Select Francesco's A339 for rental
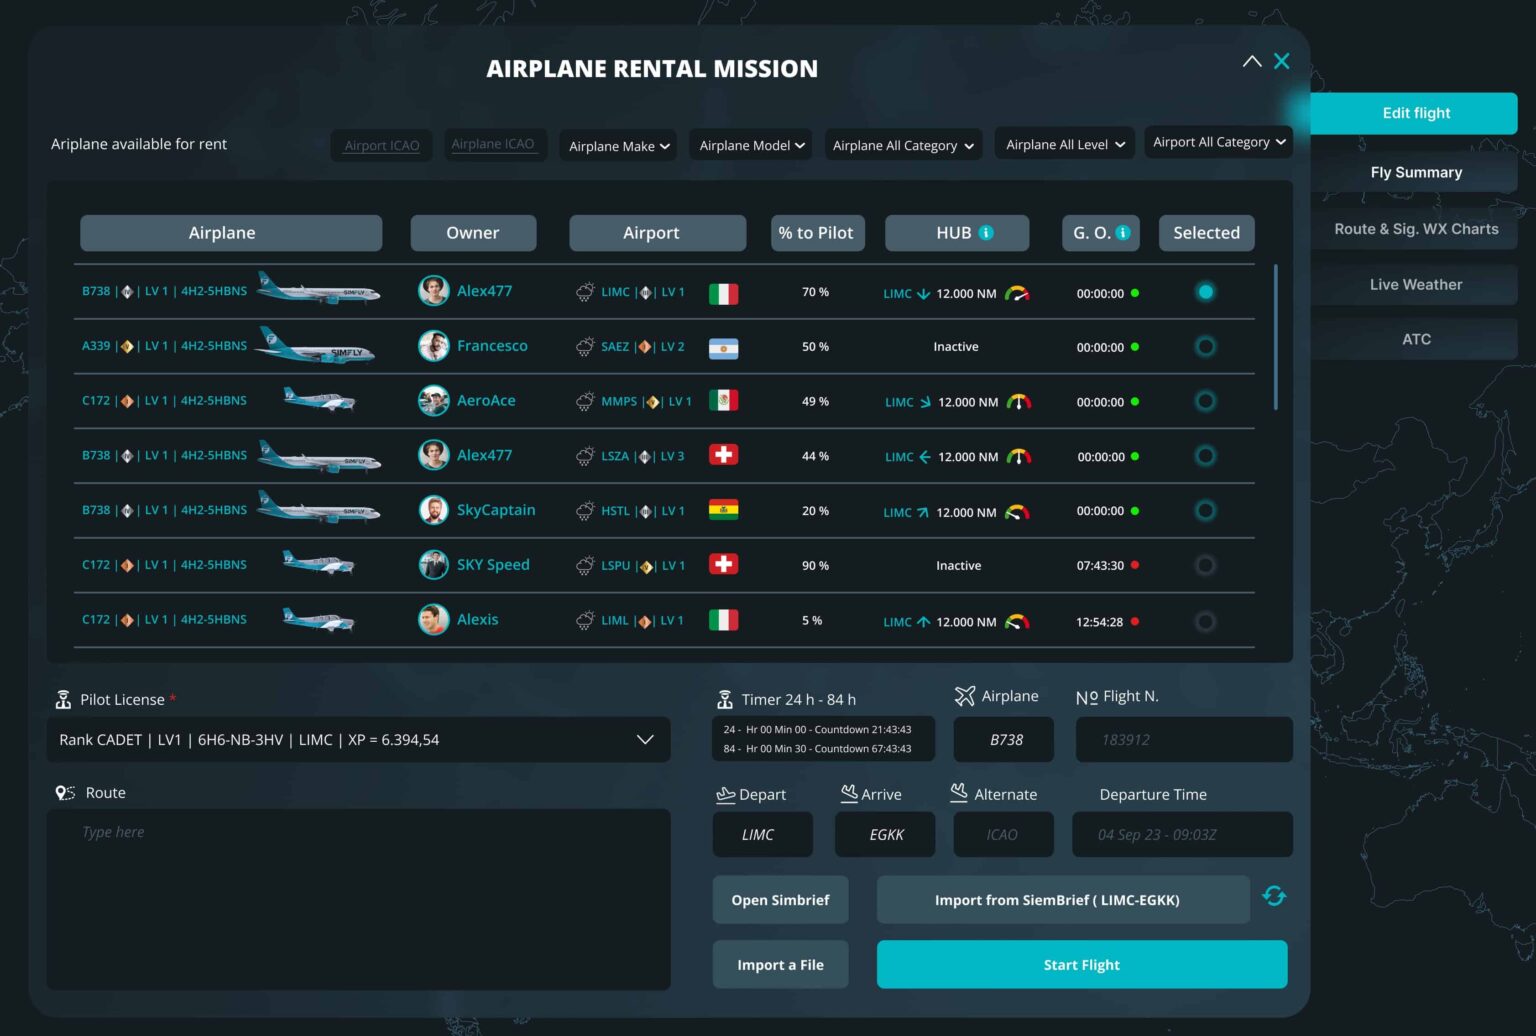This screenshot has height=1036, width=1536. coord(1205,346)
